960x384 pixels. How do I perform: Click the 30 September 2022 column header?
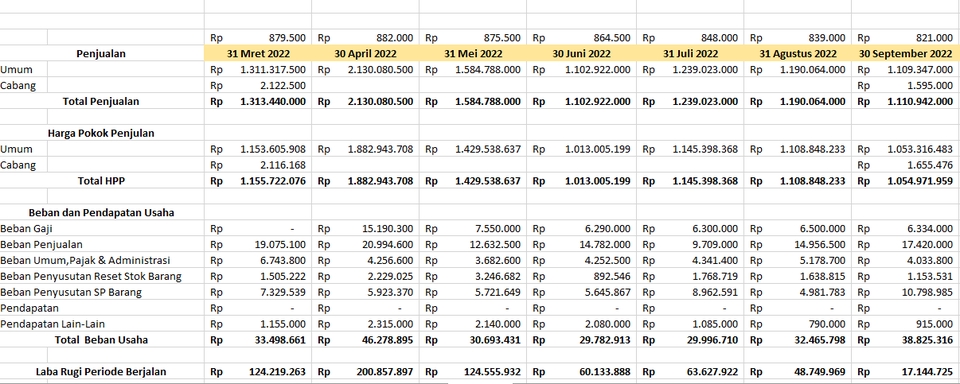point(906,54)
